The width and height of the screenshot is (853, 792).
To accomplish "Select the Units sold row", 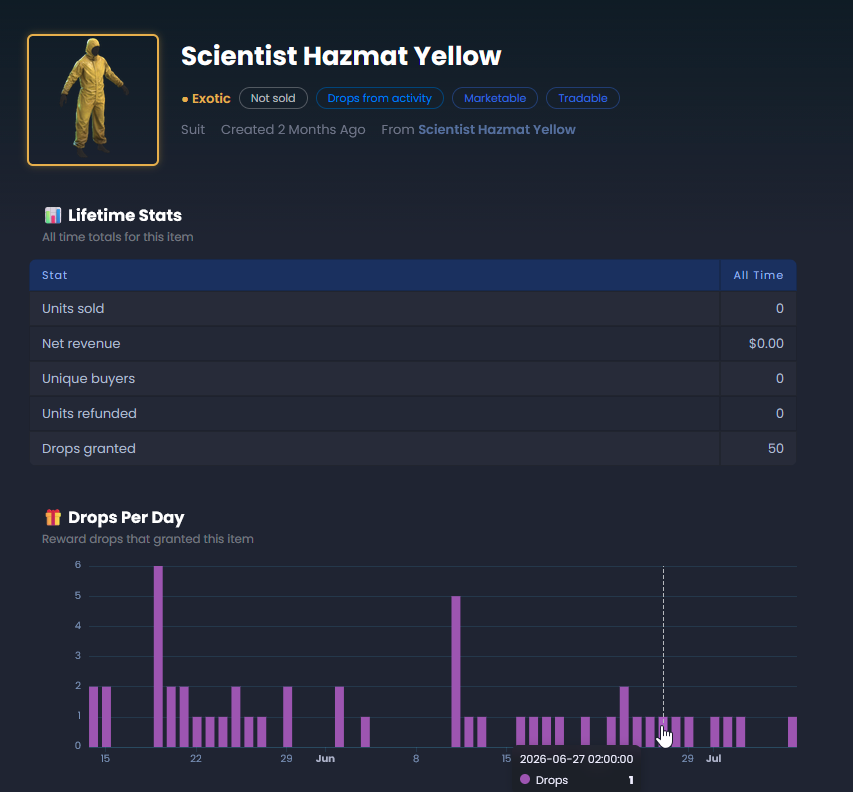I will (x=413, y=308).
